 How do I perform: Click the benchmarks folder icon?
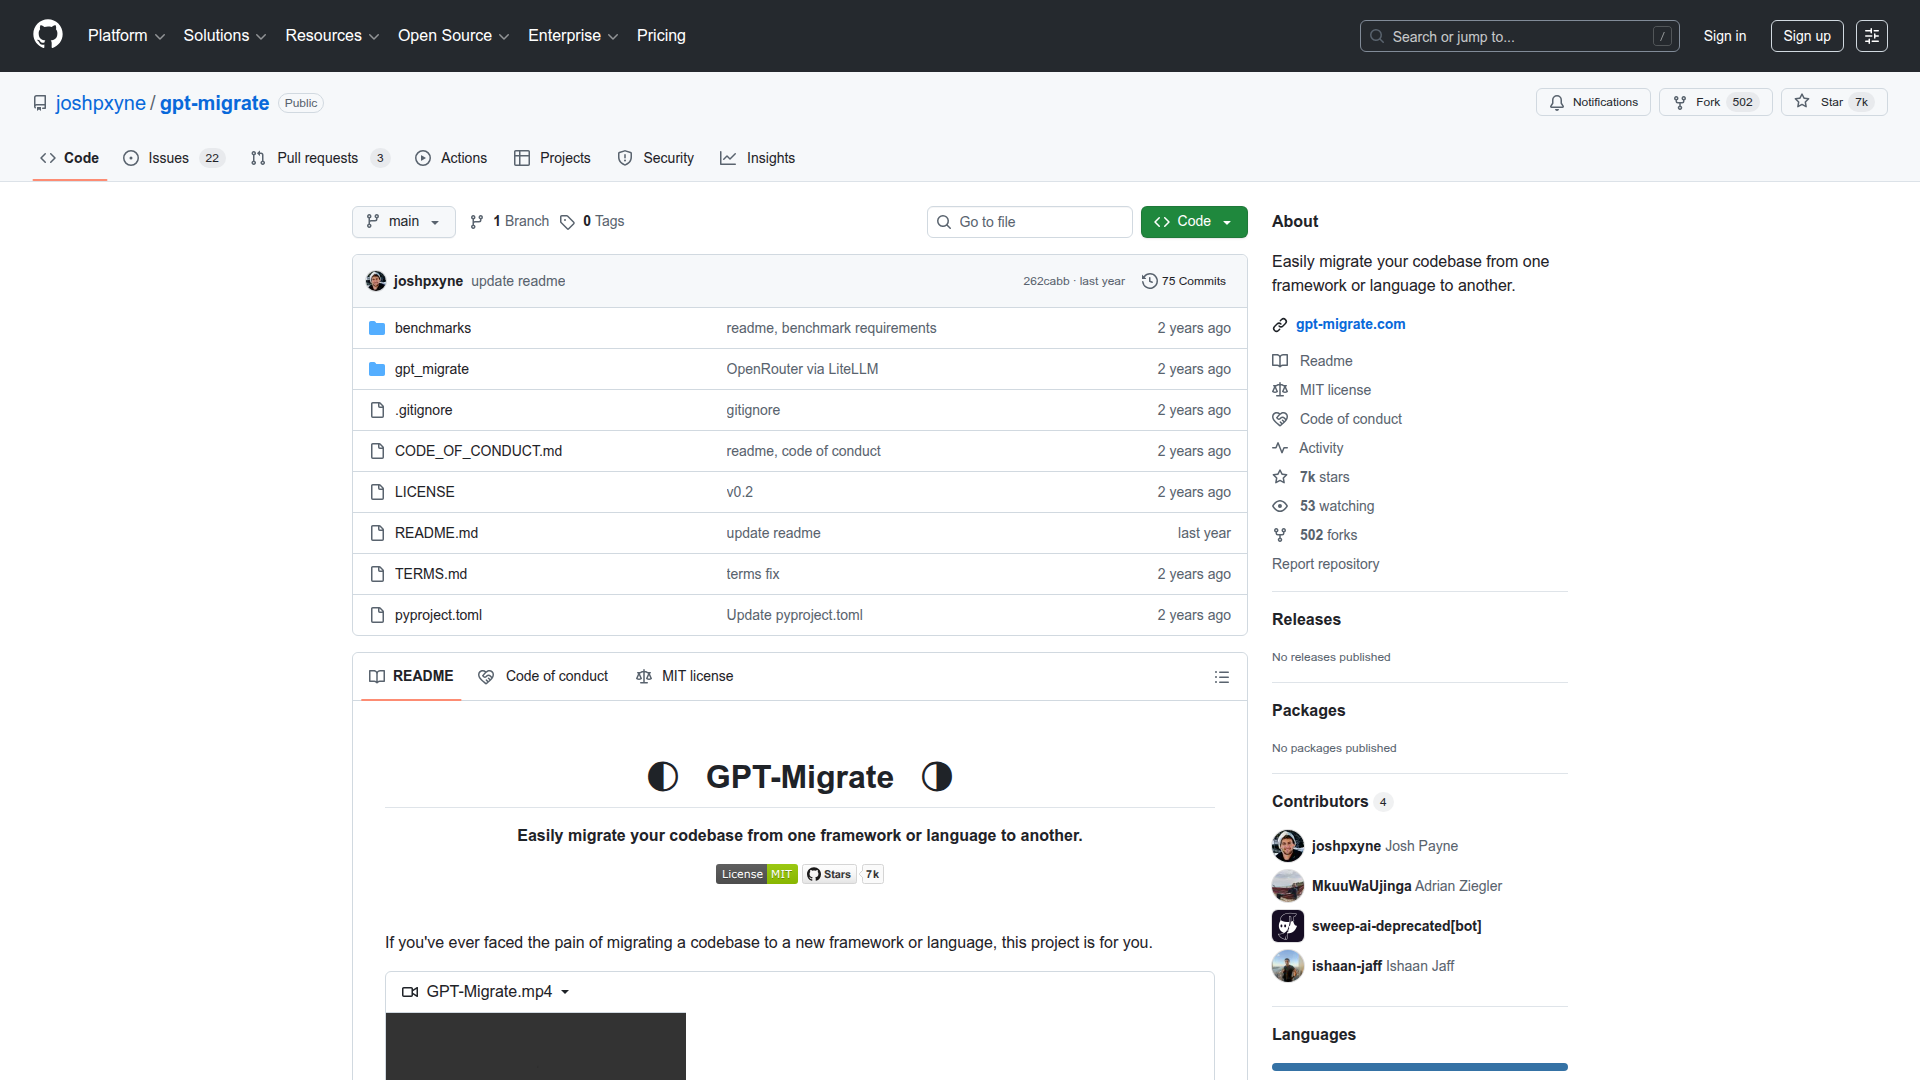(x=377, y=327)
